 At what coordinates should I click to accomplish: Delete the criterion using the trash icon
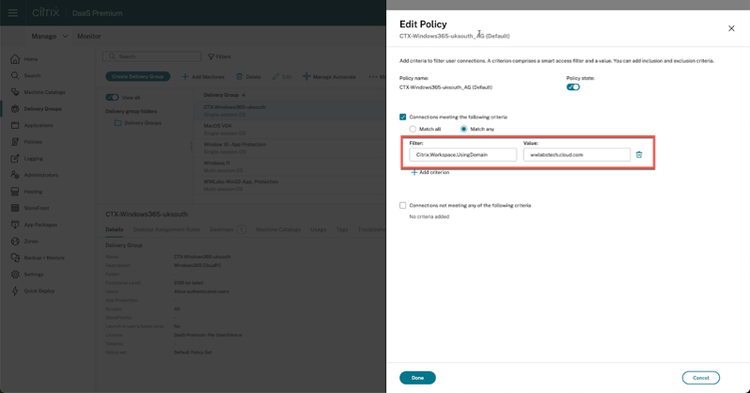639,154
